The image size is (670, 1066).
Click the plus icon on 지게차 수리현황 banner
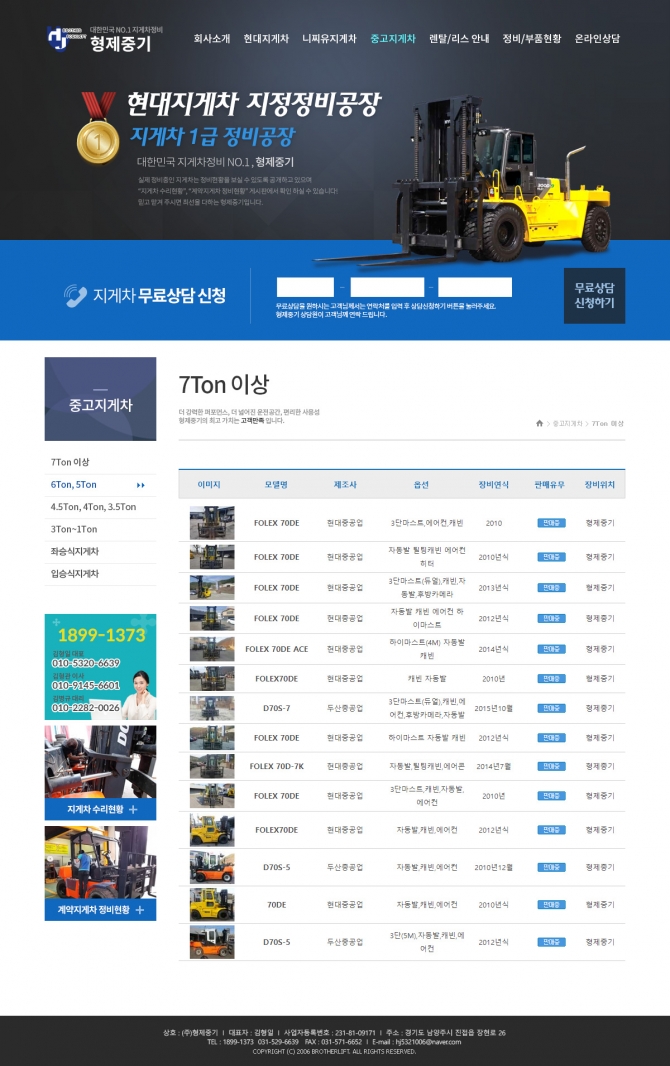(x=133, y=810)
